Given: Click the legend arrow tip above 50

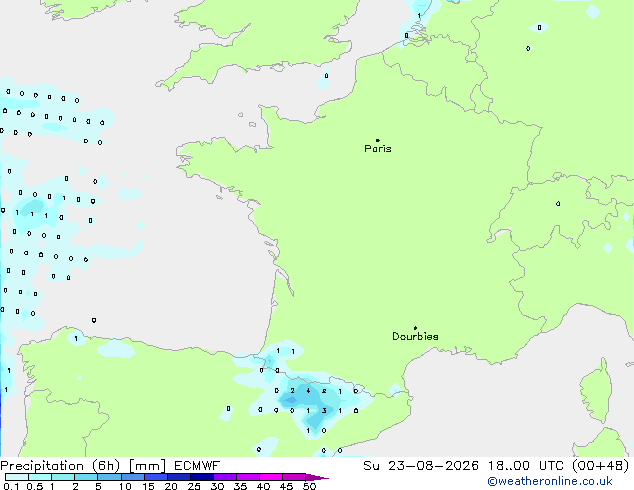Looking at the screenshot, I should click(317, 478).
